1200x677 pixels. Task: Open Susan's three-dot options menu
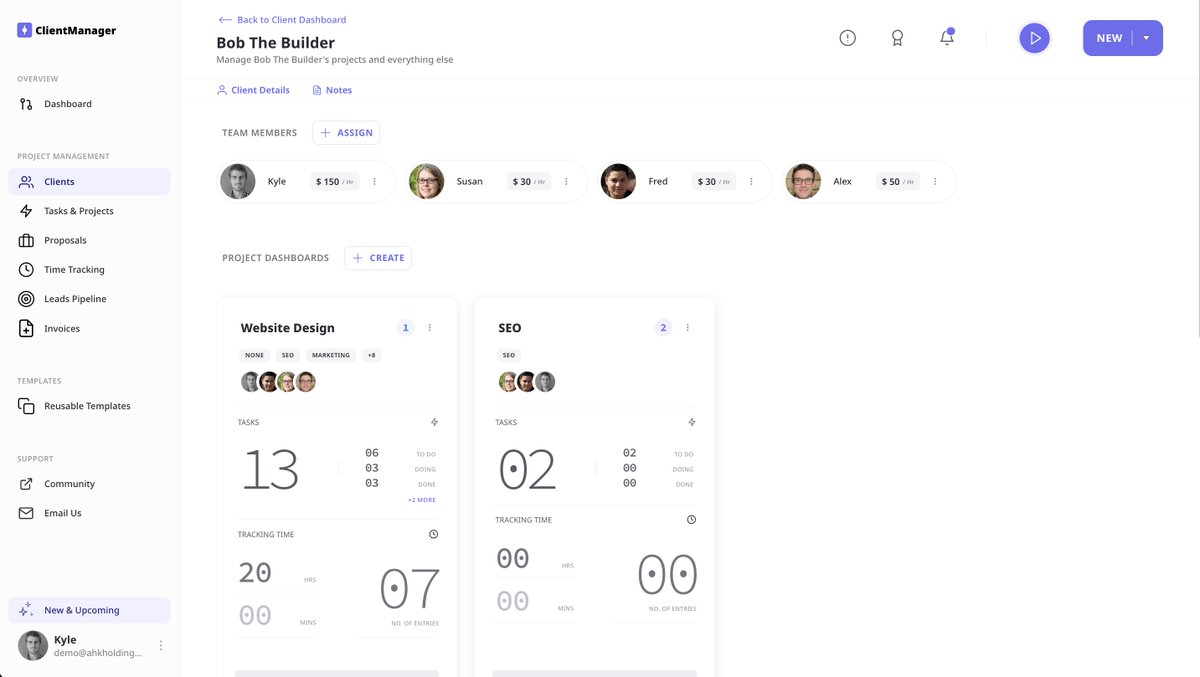click(x=566, y=181)
